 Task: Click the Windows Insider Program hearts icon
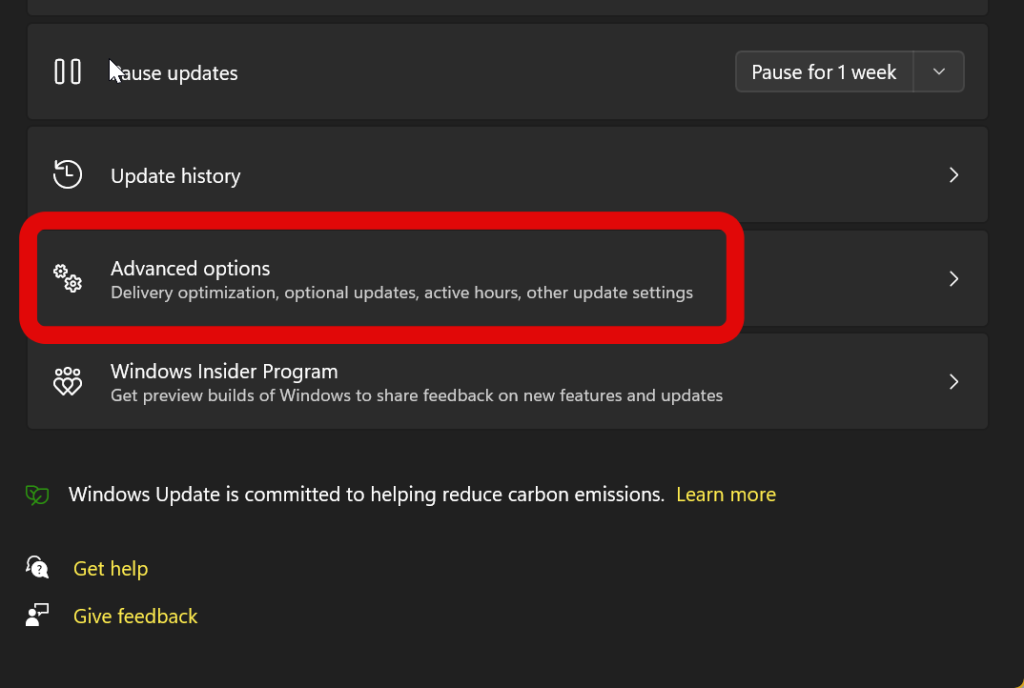[x=67, y=381]
